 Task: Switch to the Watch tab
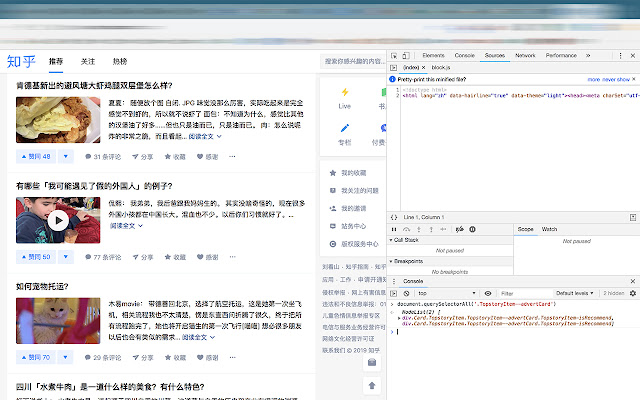click(x=549, y=229)
